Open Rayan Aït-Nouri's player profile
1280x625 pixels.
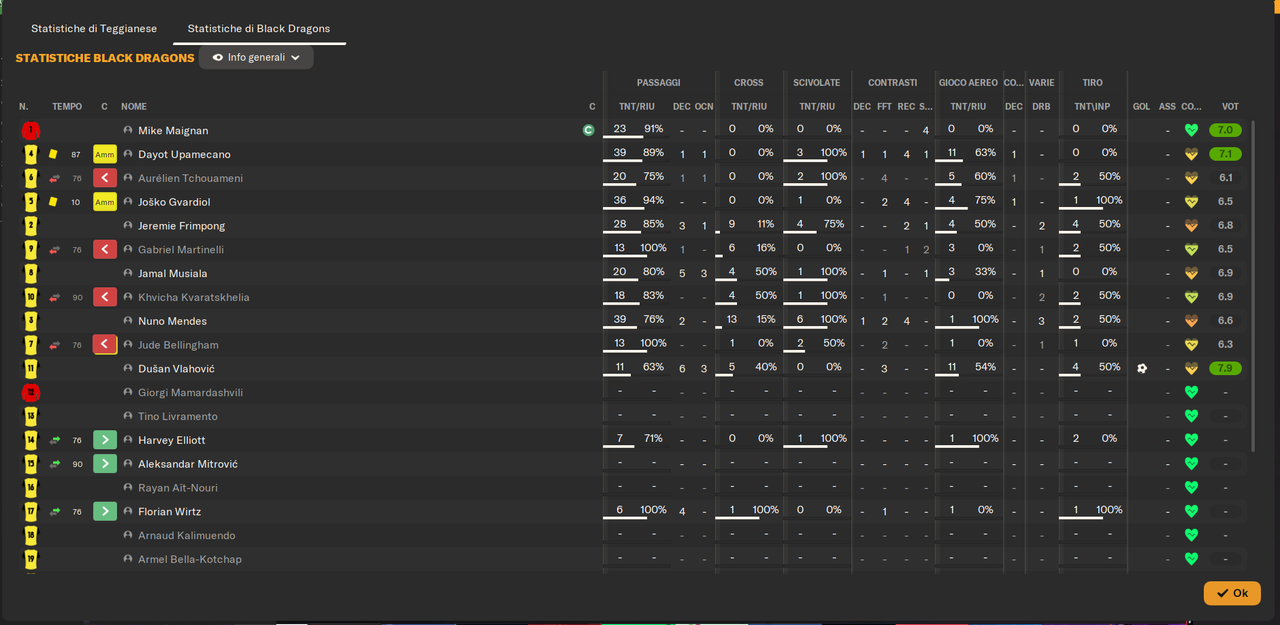click(178, 488)
